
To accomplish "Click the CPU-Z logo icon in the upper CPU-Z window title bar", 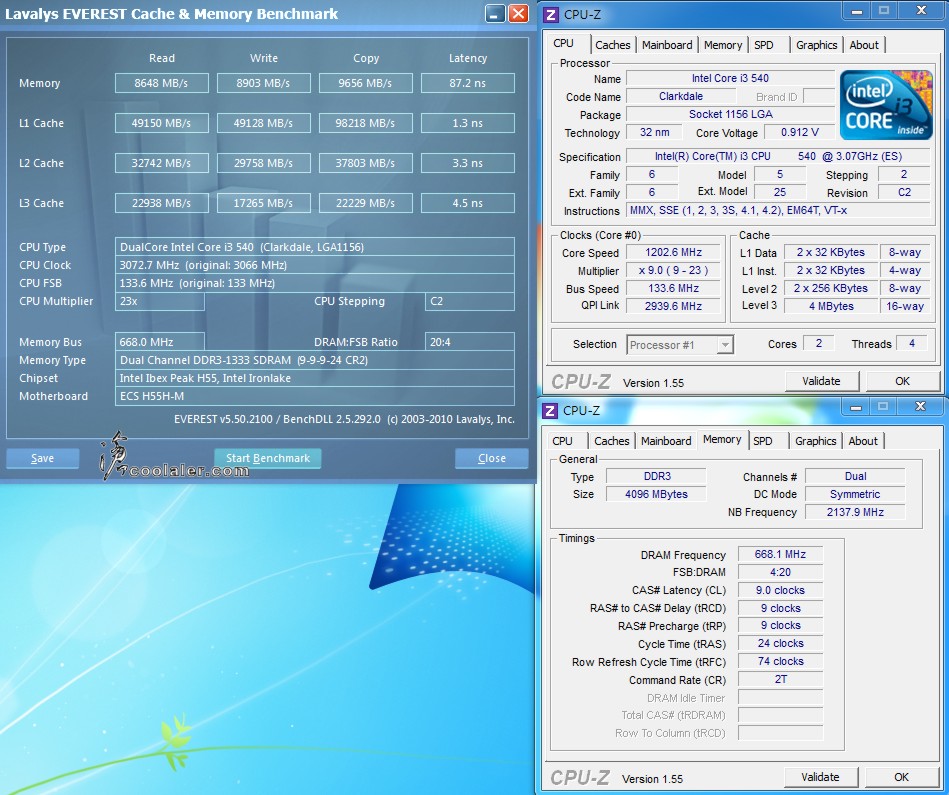I will click(x=551, y=15).
